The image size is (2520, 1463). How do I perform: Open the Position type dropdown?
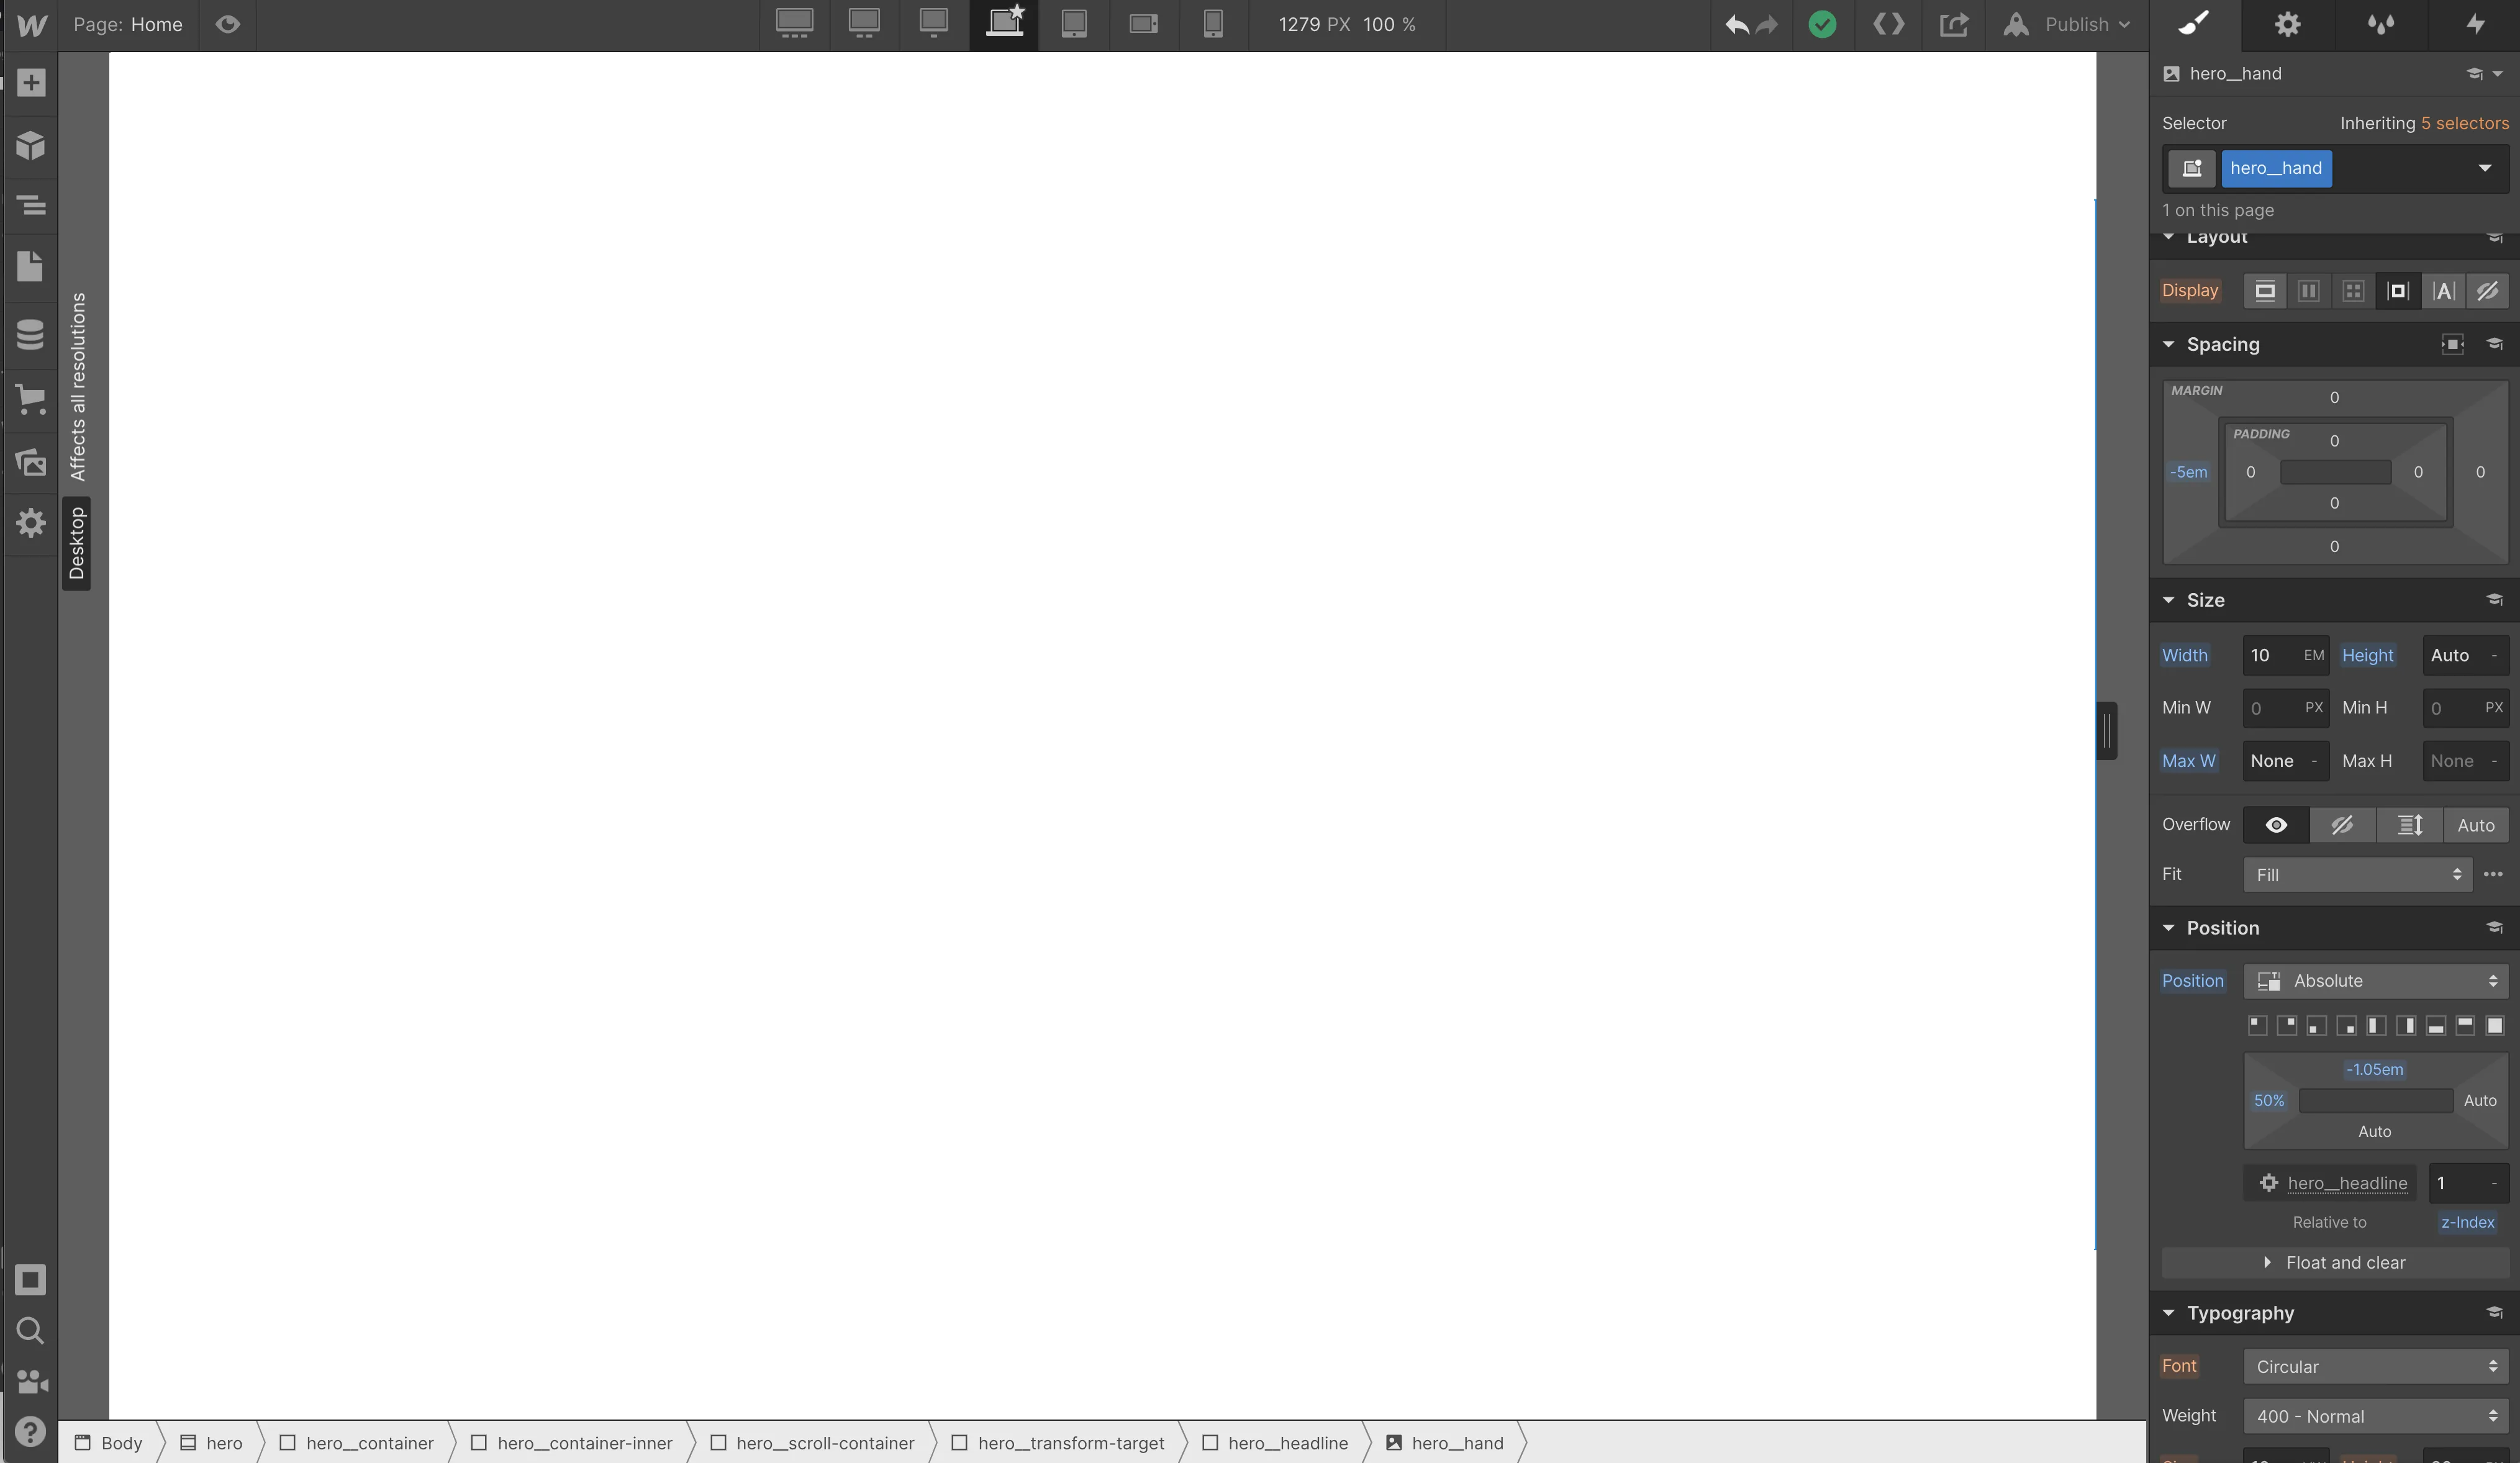pos(2375,981)
